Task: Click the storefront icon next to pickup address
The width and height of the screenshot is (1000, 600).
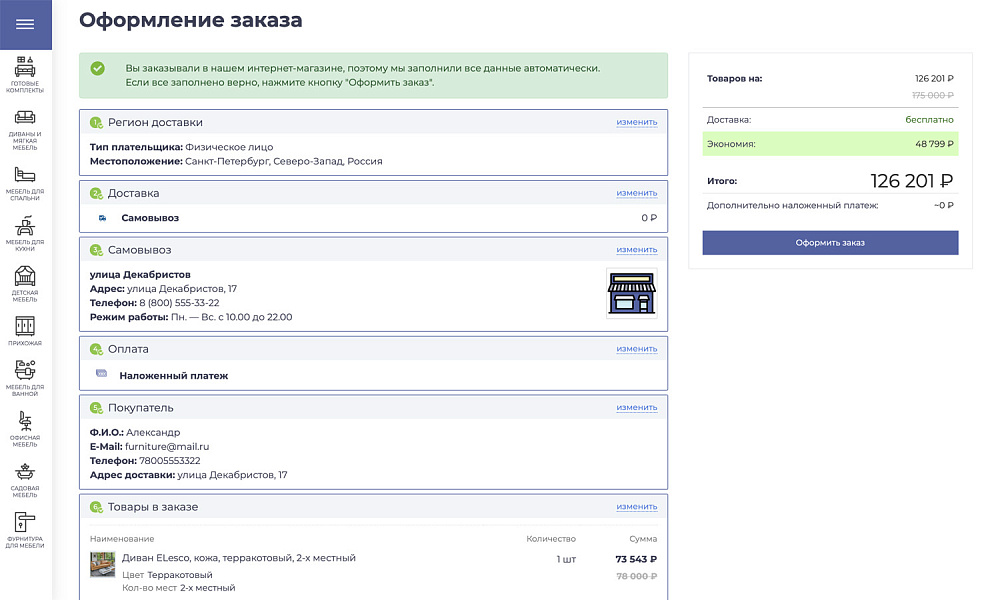Action: (x=633, y=293)
